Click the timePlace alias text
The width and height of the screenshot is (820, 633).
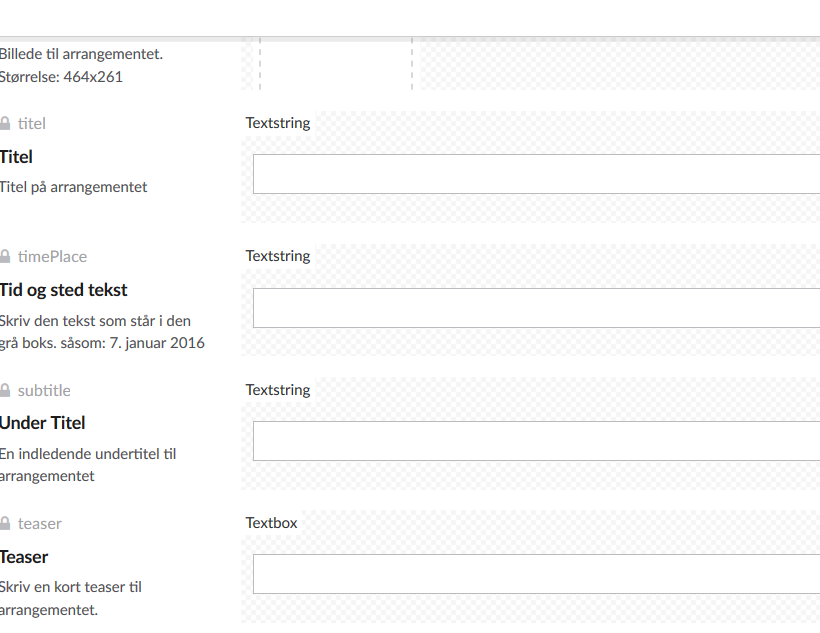(x=52, y=256)
